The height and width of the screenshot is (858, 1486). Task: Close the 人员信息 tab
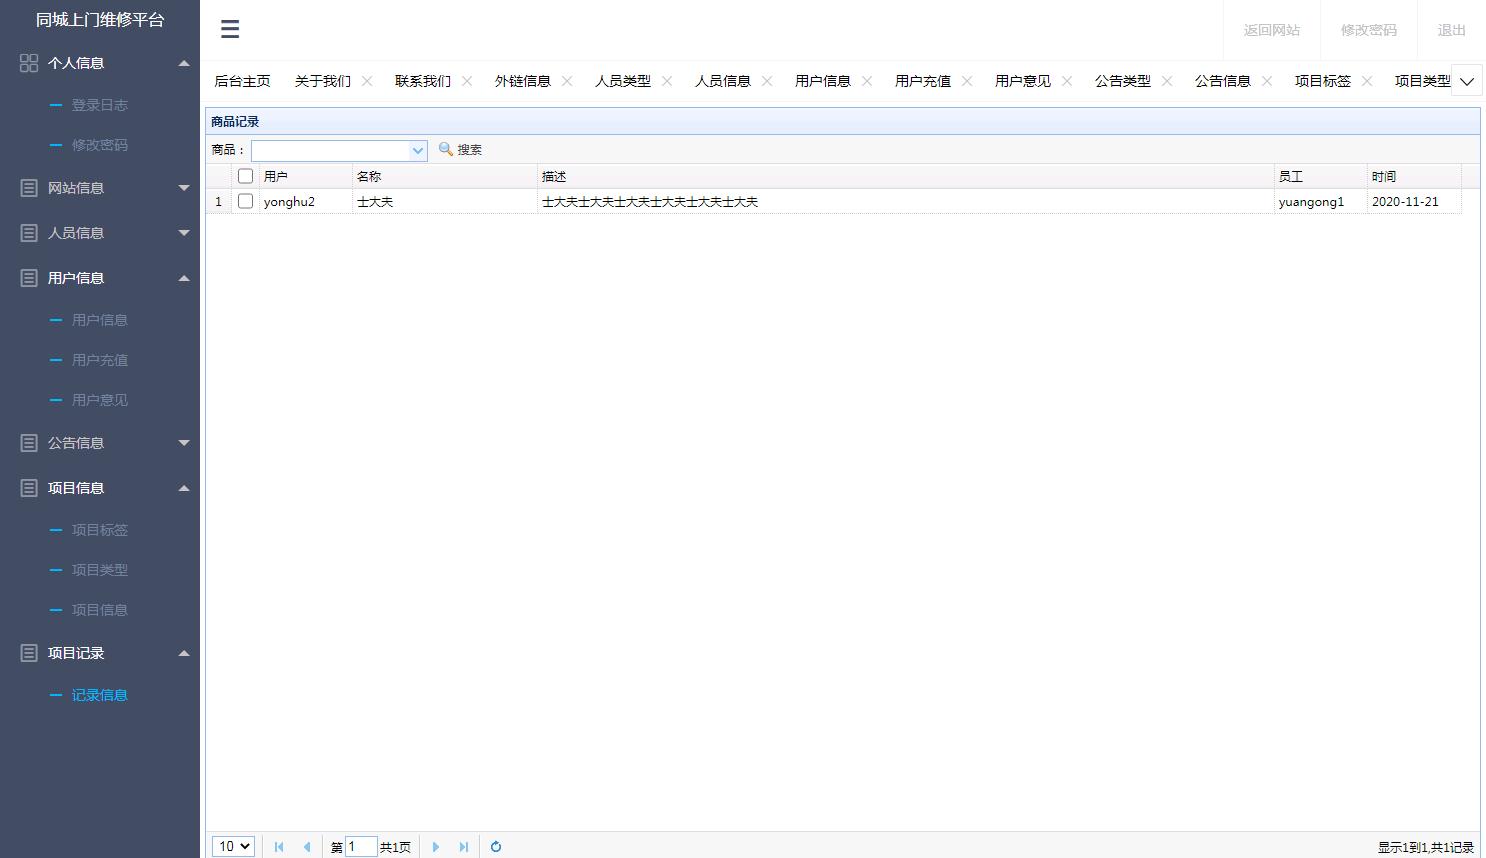(x=767, y=81)
